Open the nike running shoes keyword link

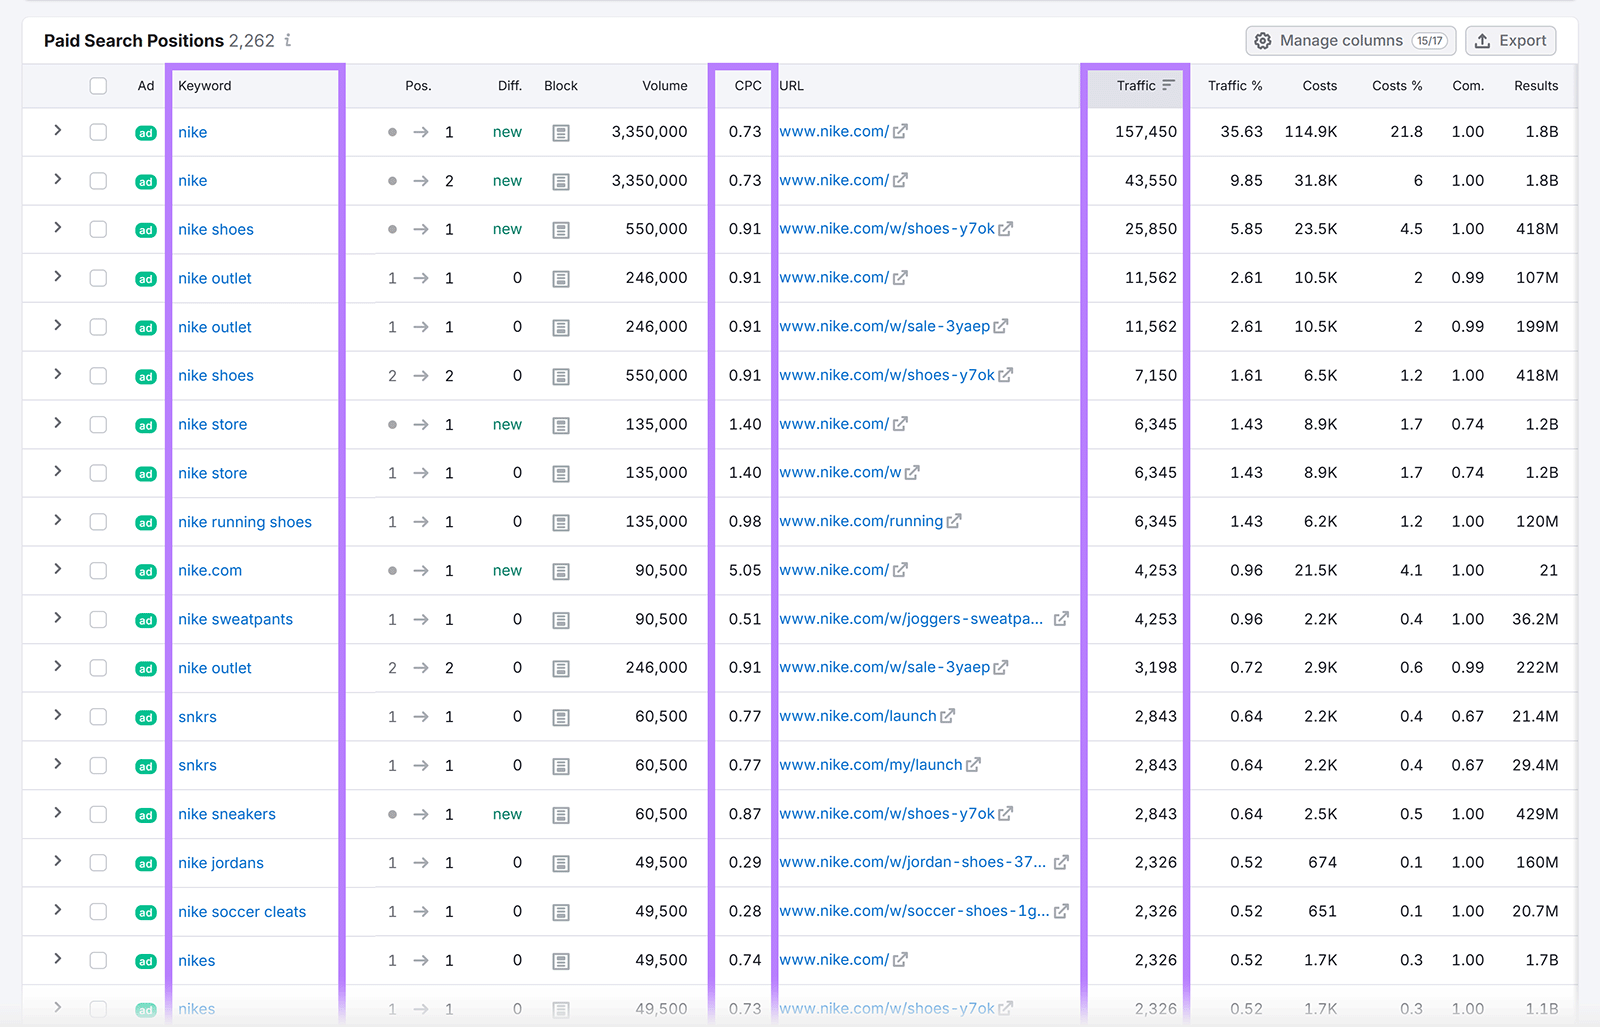pos(244,521)
